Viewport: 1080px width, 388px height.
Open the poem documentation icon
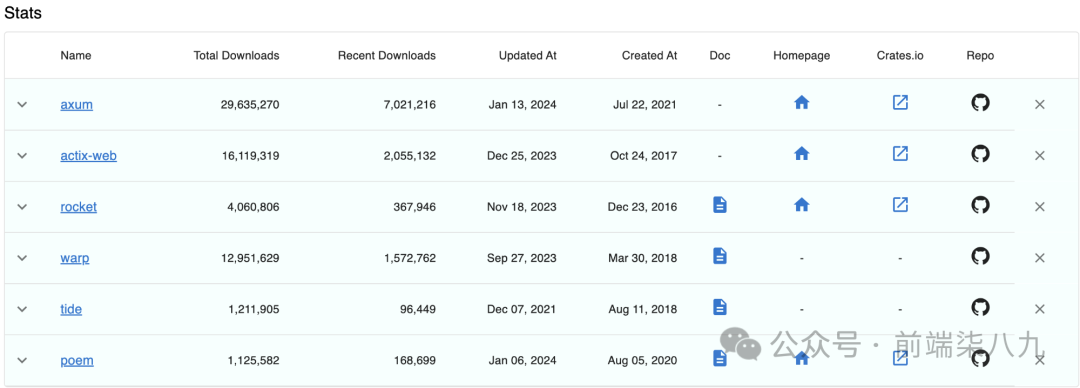point(720,358)
